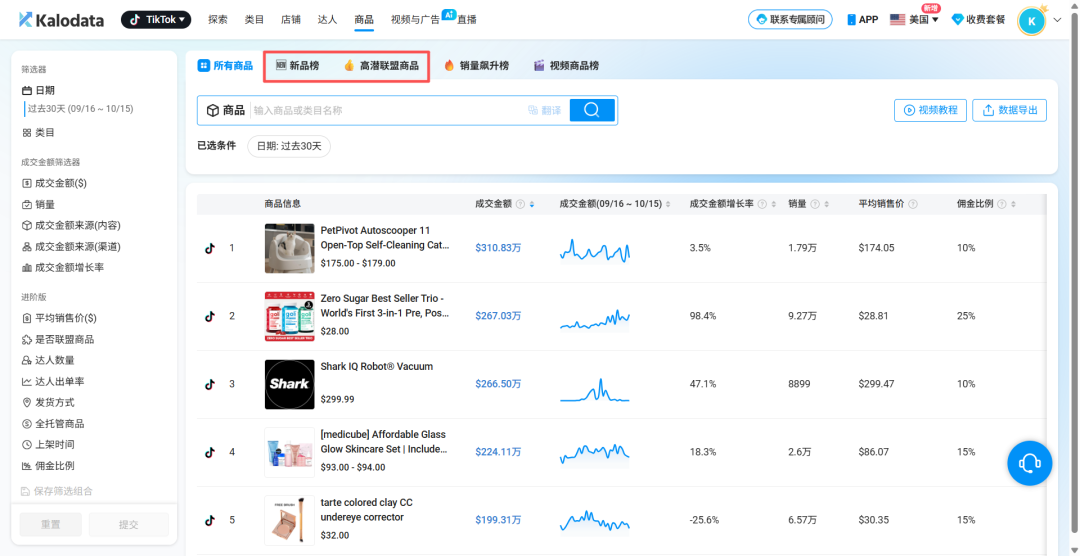Open the 上架时间 filter
Image resolution: width=1080 pixels, height=556 pixels.
pos(48,444)
